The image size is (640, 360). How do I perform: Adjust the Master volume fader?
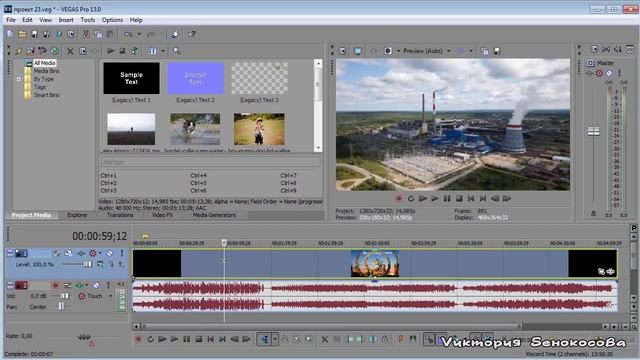593,131
